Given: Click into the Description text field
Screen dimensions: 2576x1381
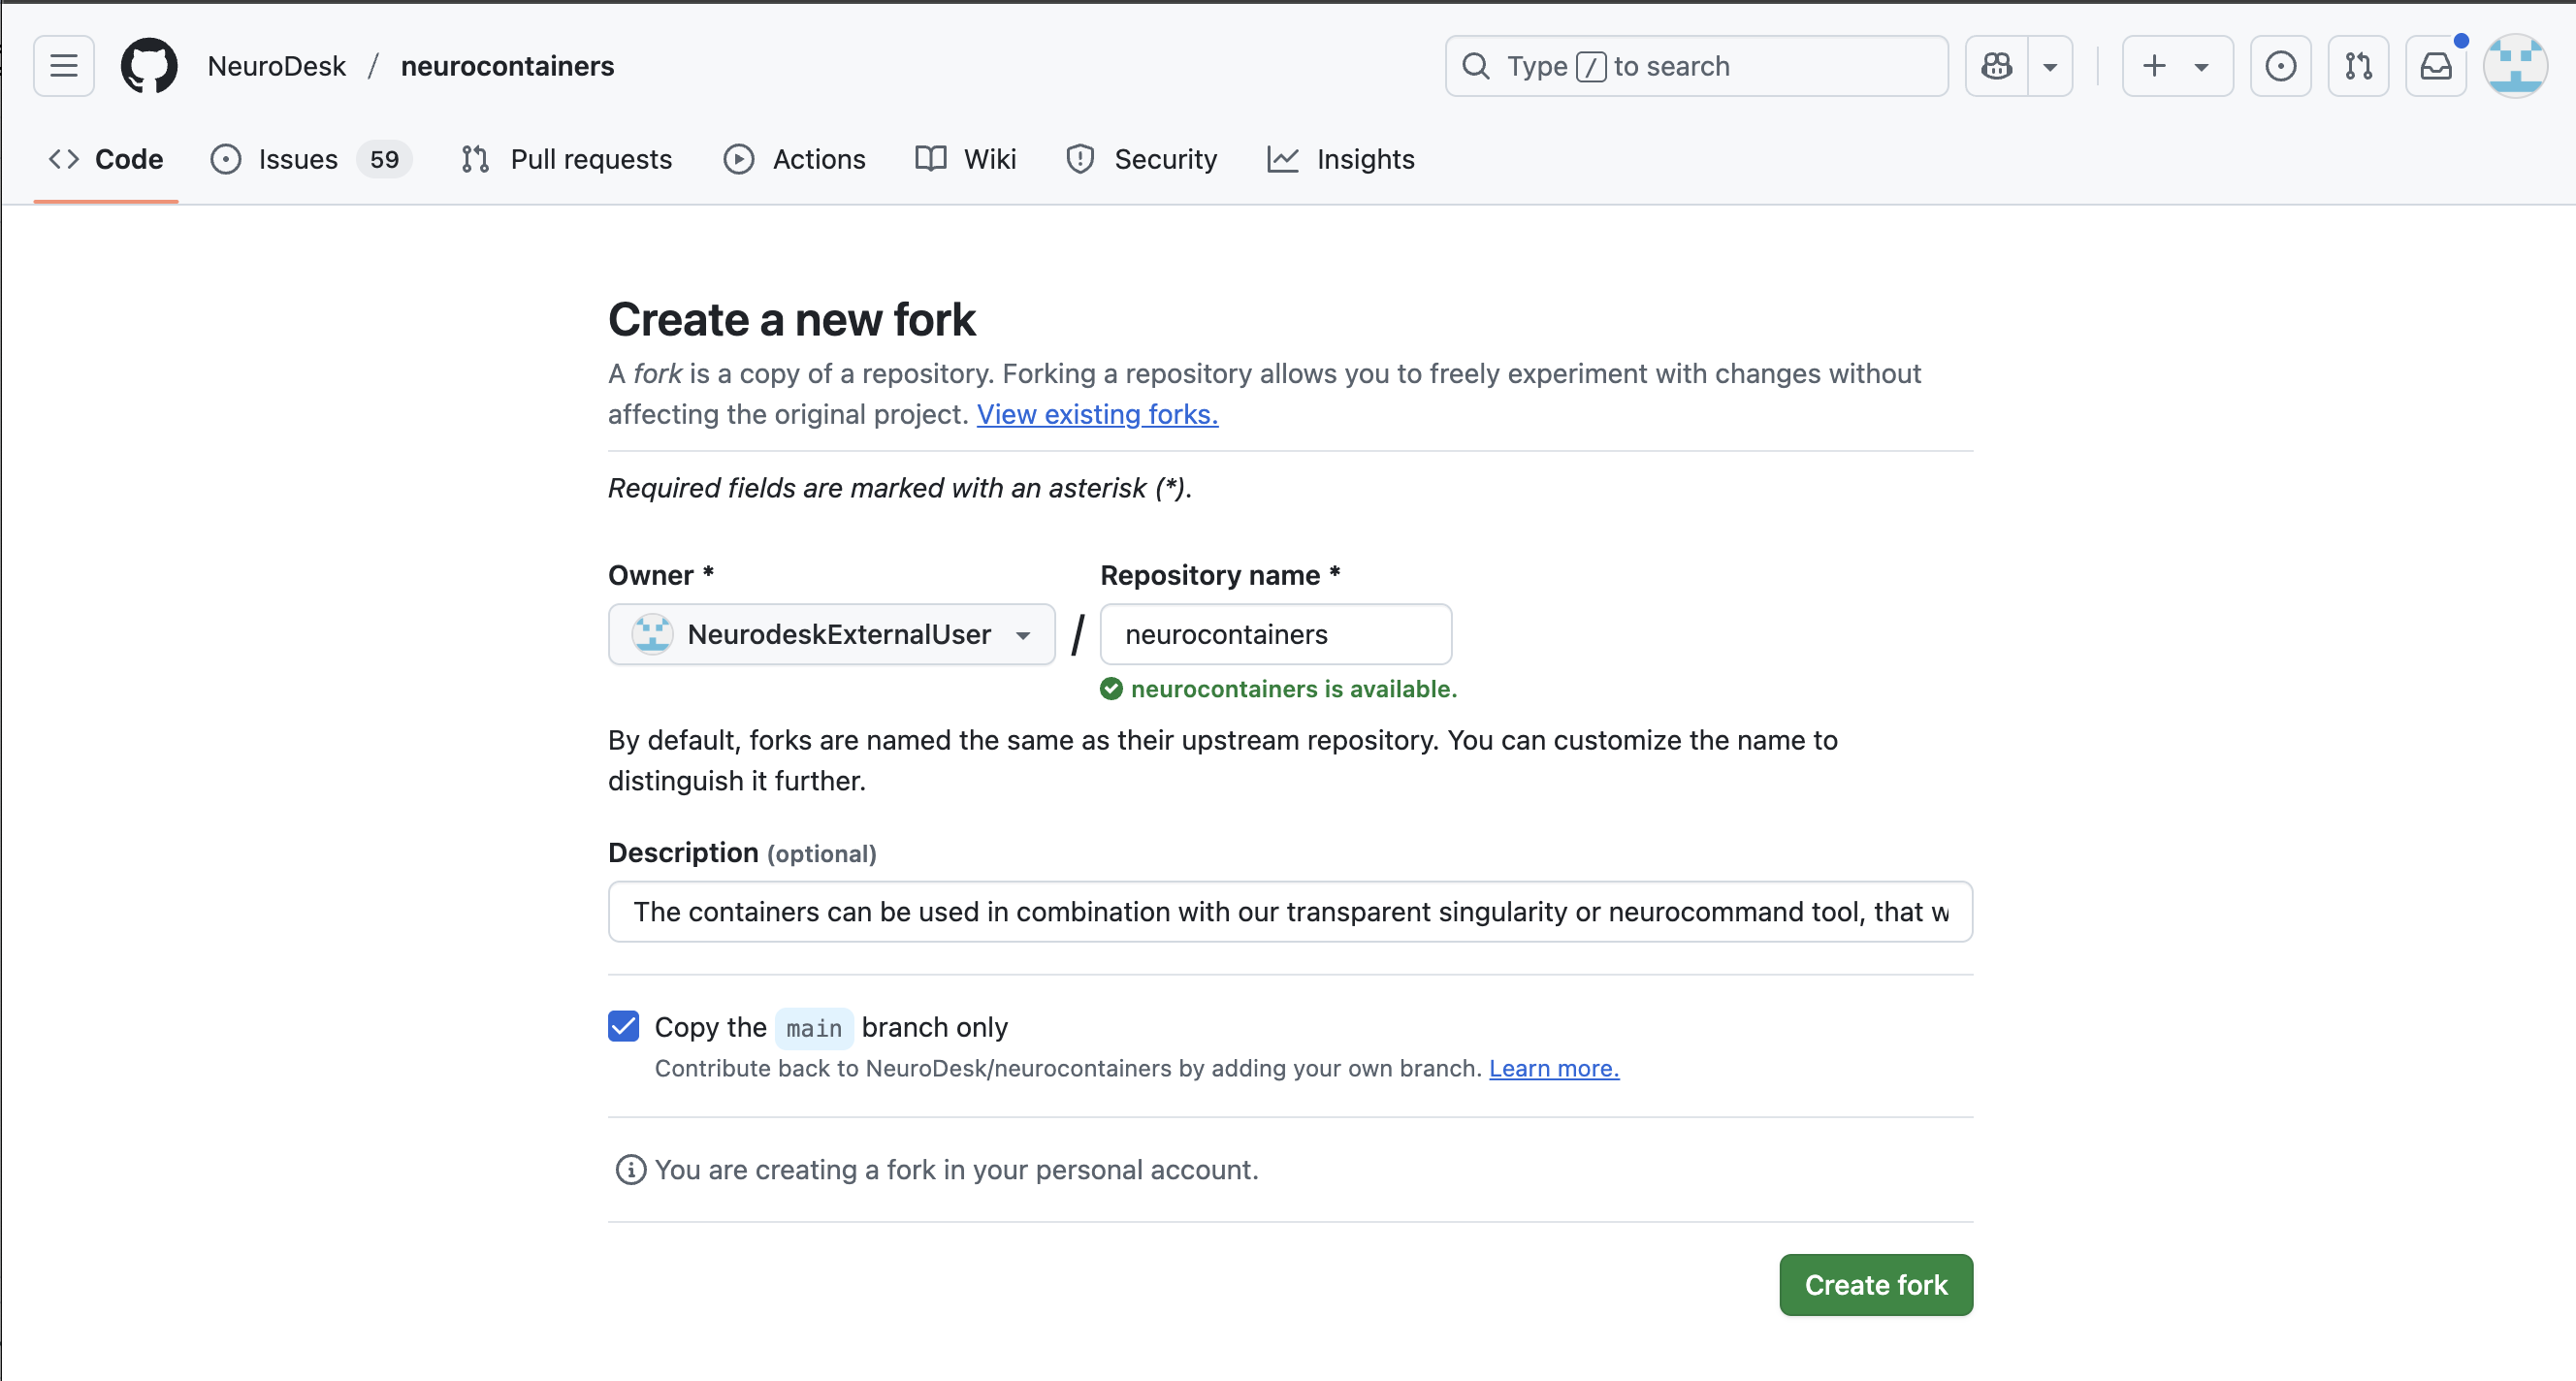Looking at the screenshot, I should (1290, 911).
